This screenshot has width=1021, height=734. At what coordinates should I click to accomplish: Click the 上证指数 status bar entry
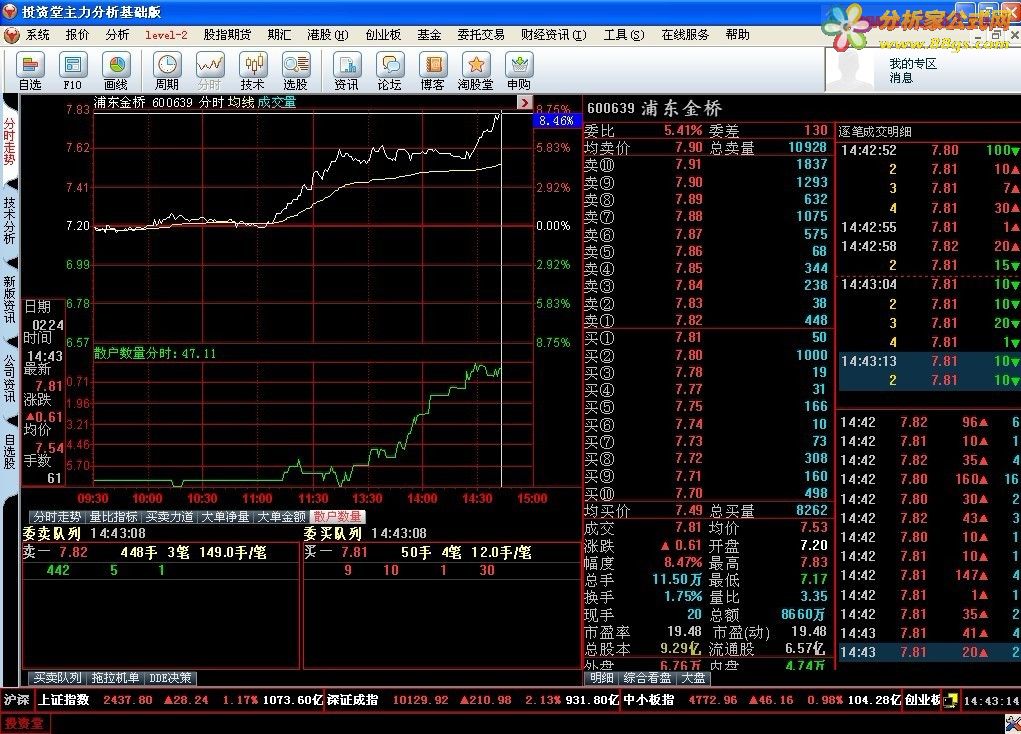[180, 700]
